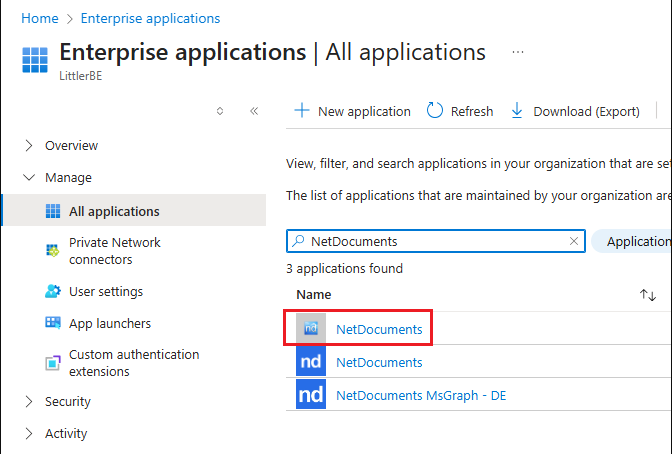Click the User settings gear-person icon

coord(53,292)
